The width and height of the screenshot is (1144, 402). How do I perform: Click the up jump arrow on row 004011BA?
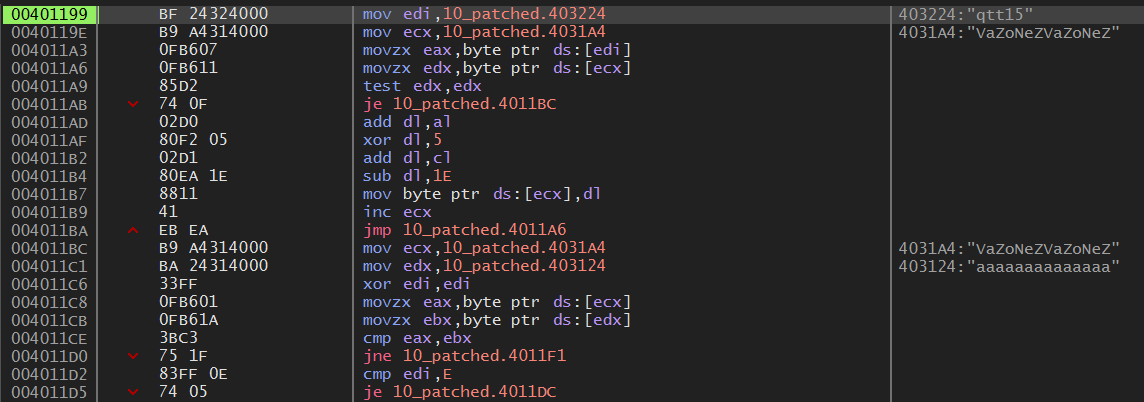pos(133,231)
